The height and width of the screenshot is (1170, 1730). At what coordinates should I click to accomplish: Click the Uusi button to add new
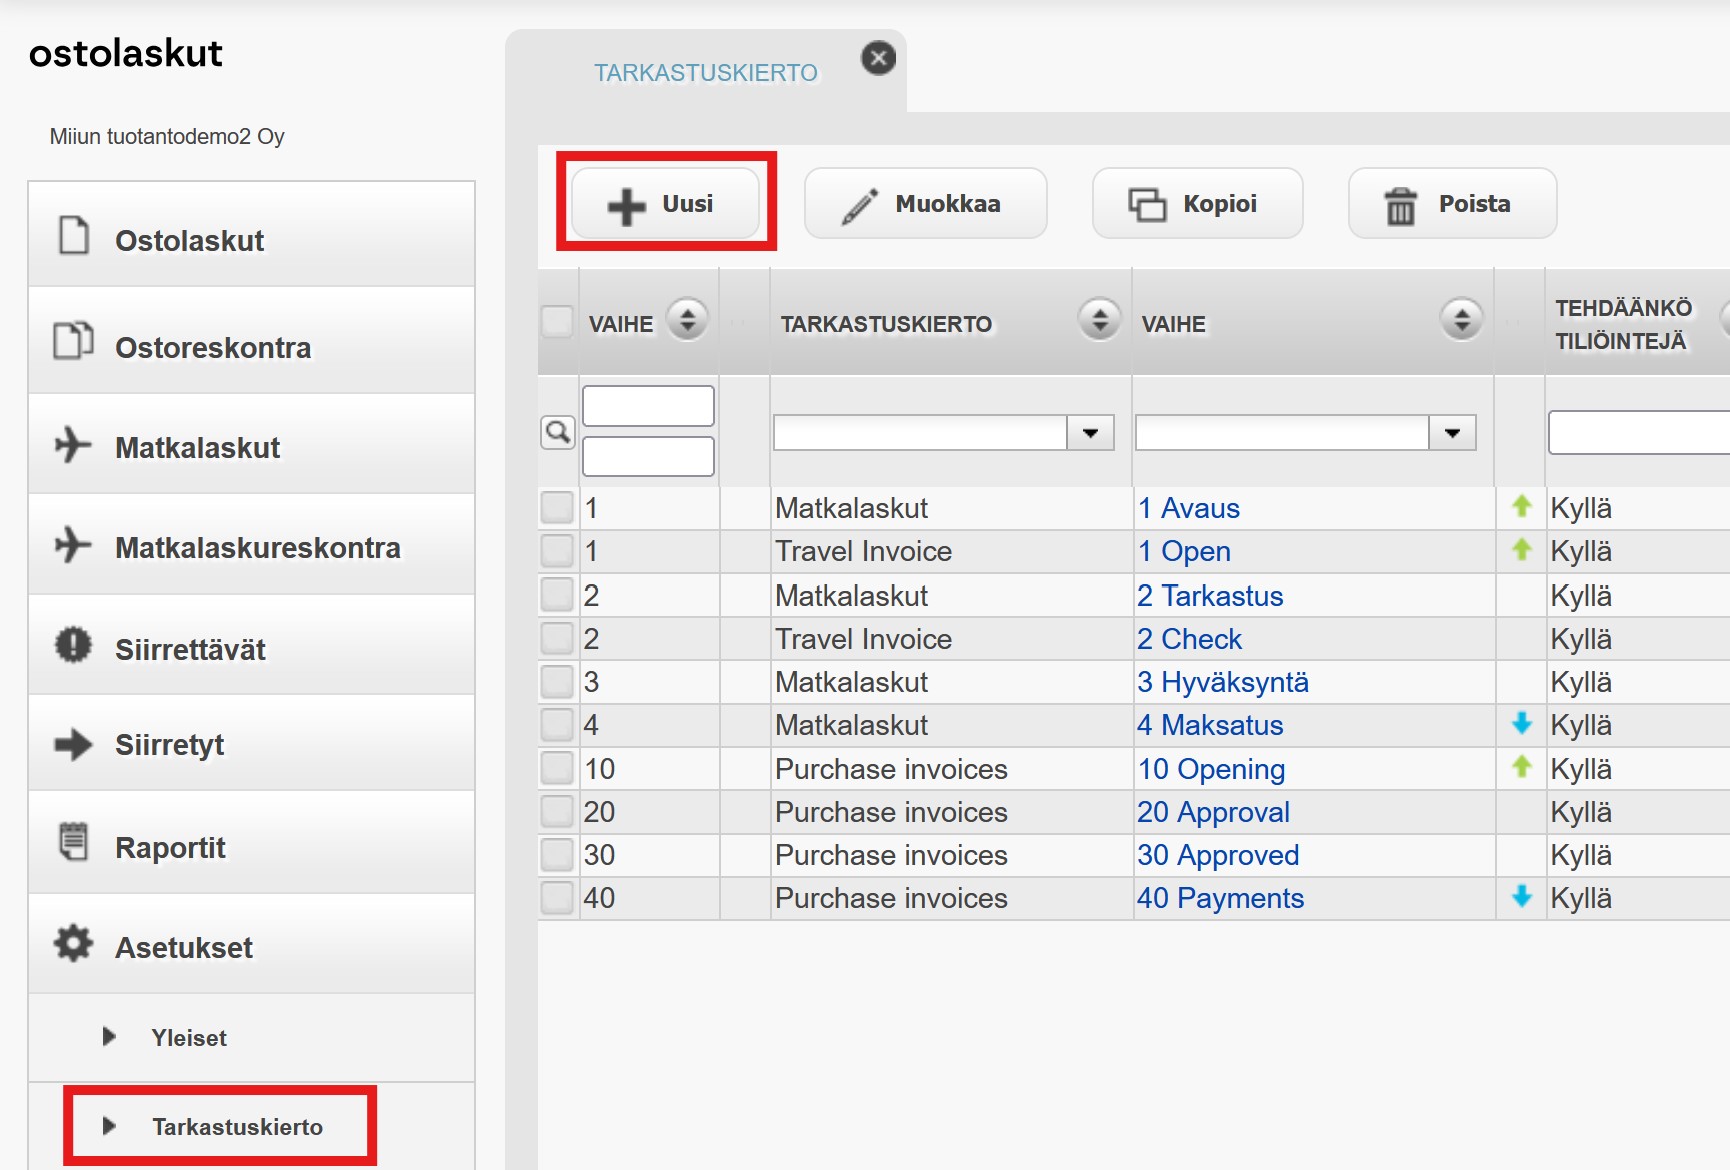[x=666, y=203]
